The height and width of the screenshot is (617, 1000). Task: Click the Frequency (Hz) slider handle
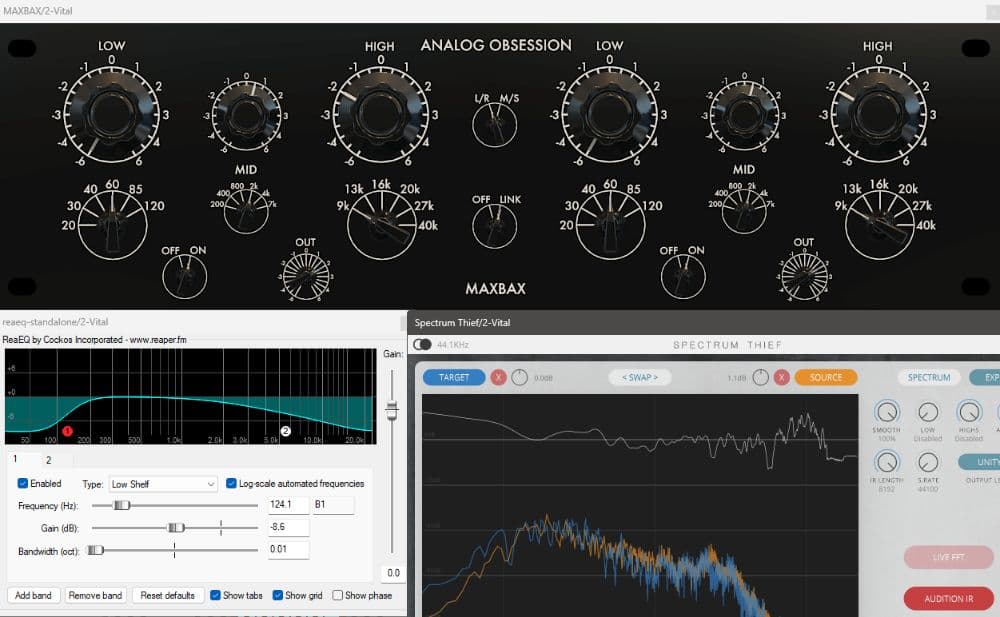(x=122, y=506)
